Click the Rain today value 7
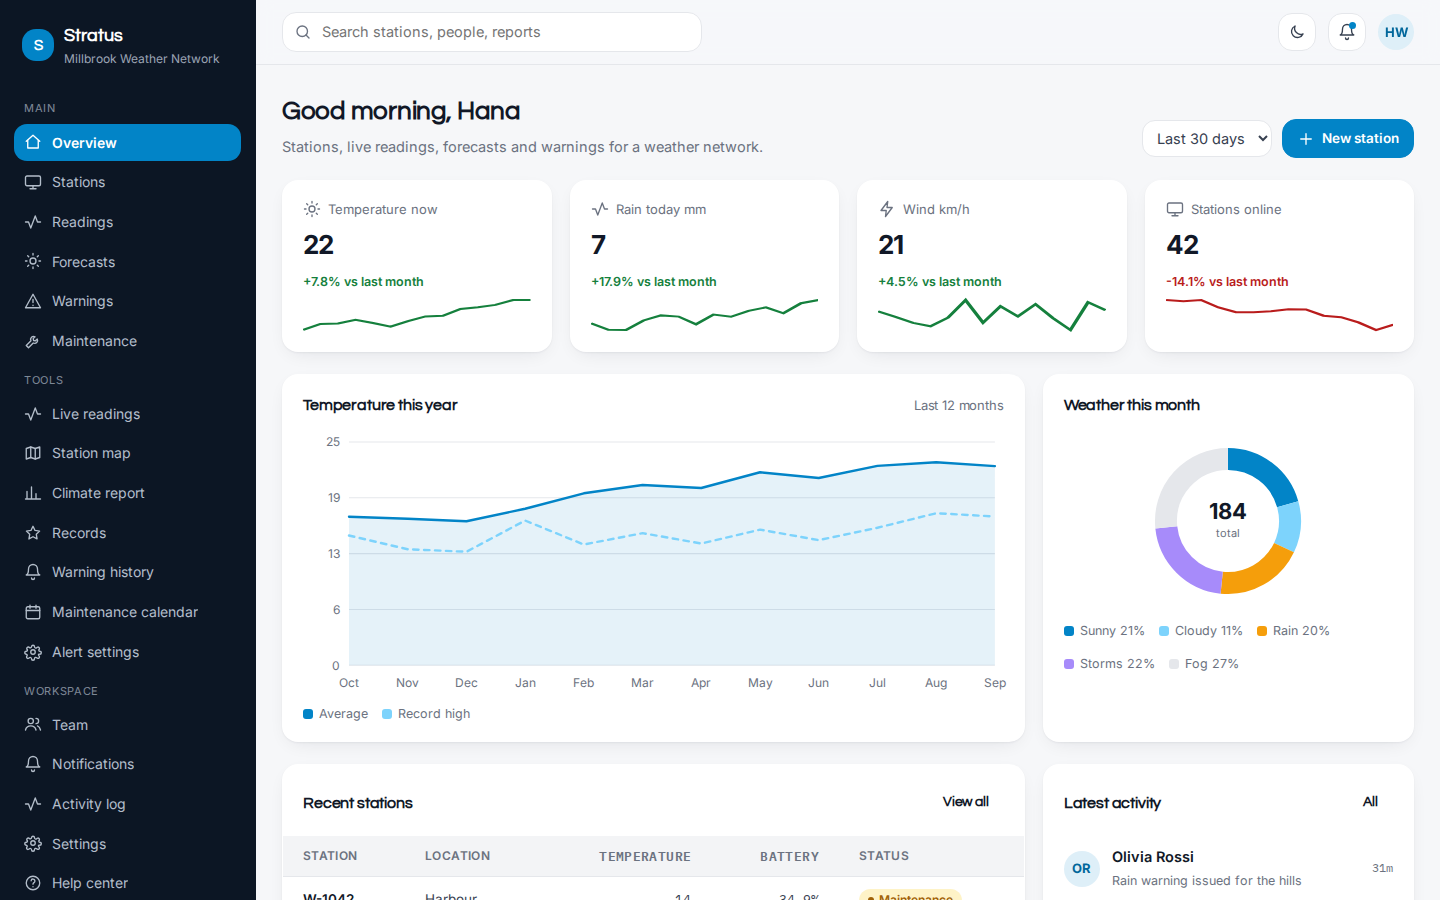 click(598, 245)
